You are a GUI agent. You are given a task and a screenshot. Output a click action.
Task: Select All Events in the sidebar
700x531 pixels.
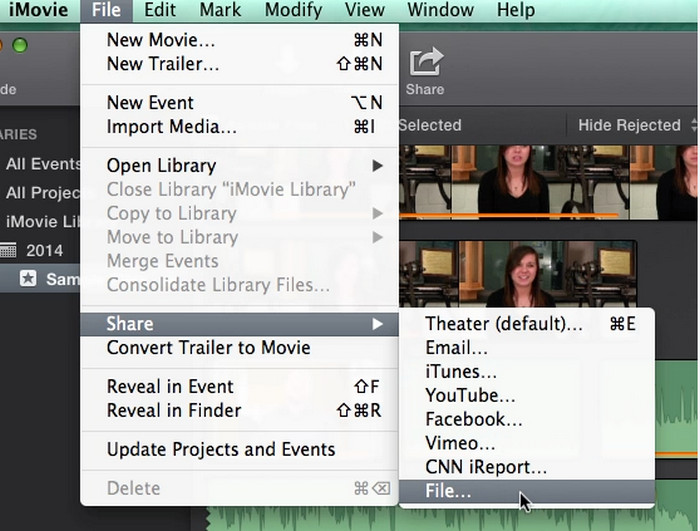tap(42, 164)
